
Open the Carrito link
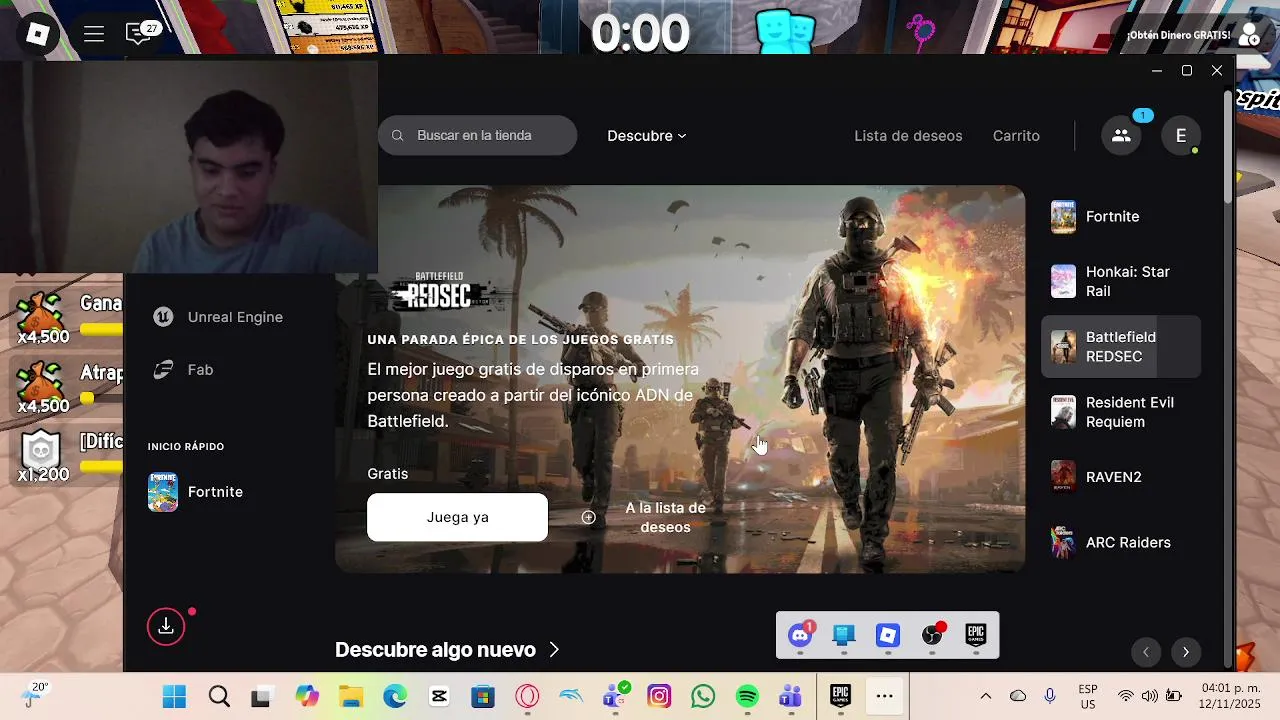click(x=1016, y=136)
